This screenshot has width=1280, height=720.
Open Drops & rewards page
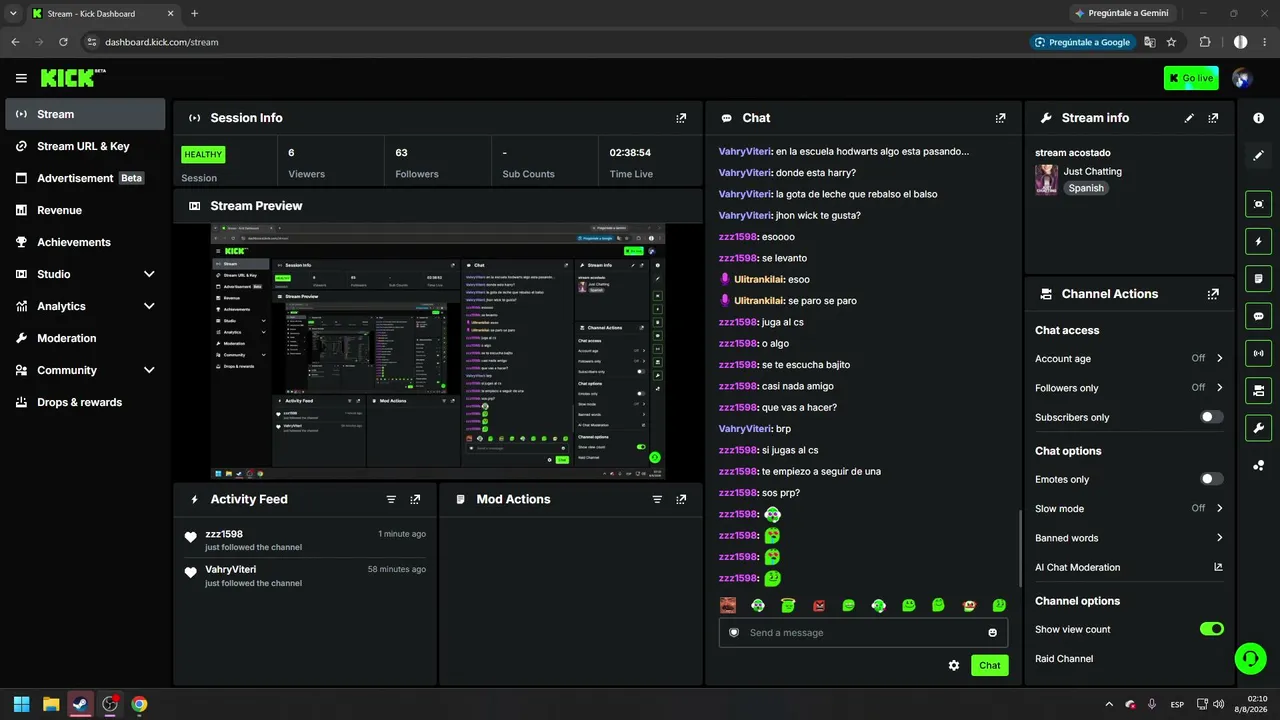[x=85, y=402]
